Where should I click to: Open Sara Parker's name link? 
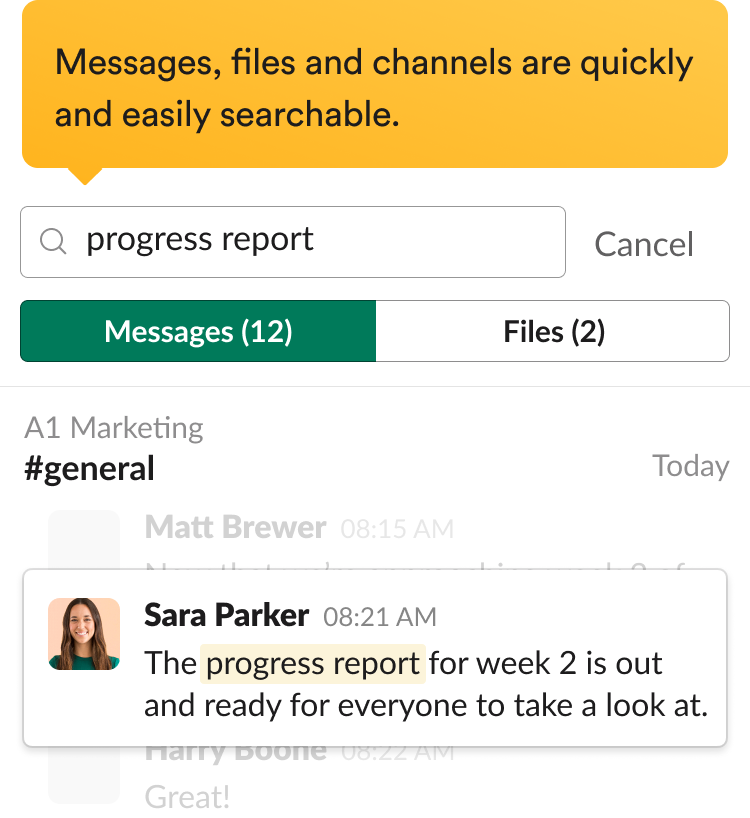(x=226, y=615)
